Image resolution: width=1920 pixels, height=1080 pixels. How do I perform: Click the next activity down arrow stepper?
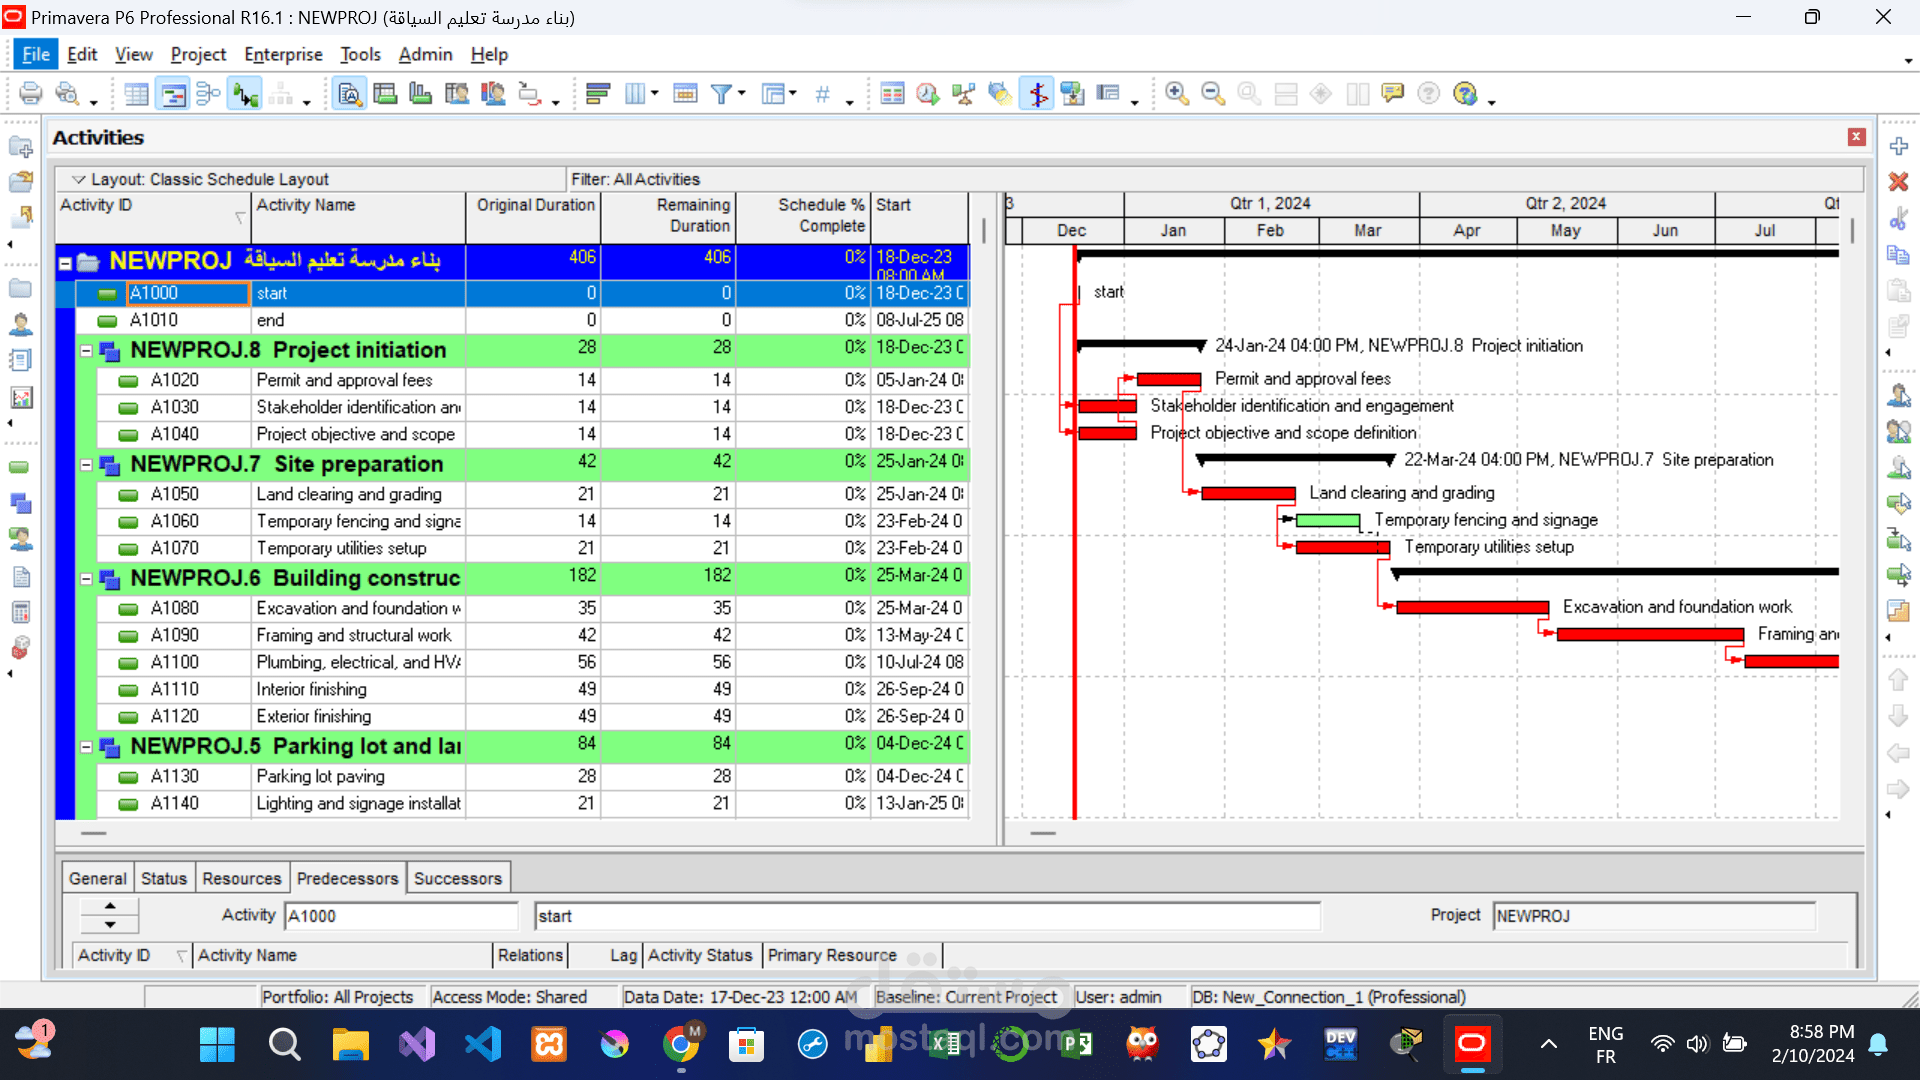click(110, 925)
